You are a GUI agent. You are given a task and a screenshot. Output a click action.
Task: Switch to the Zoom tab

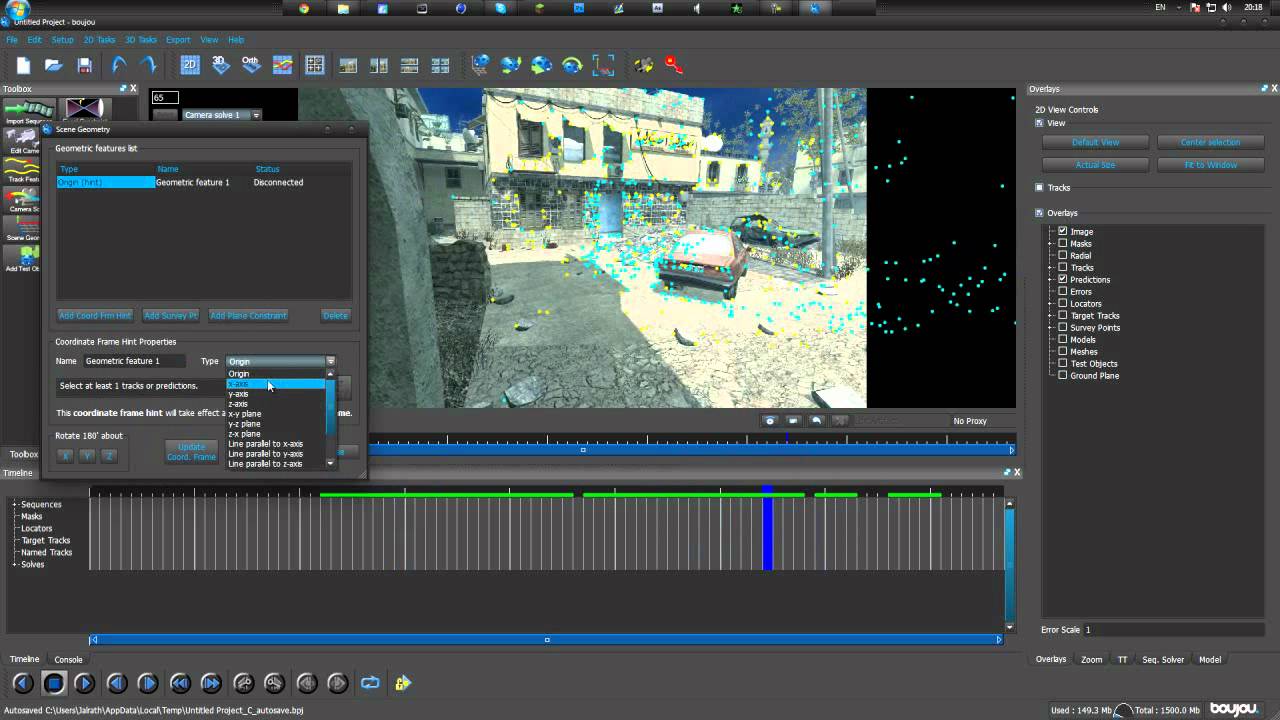coord(1091,659)
